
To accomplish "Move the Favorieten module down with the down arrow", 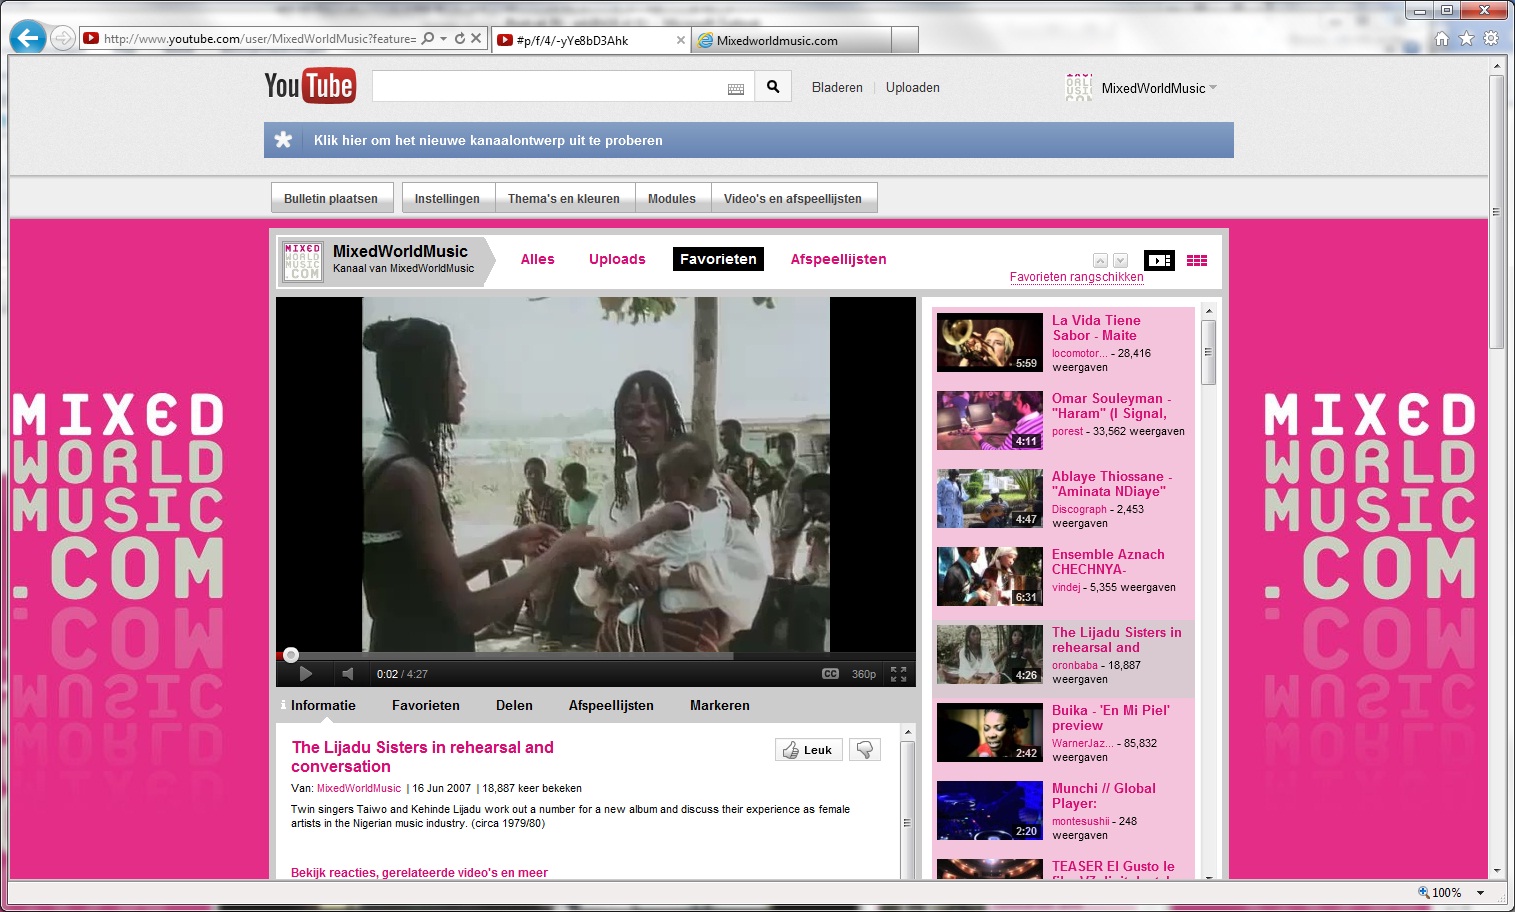I will [1120, 260].
